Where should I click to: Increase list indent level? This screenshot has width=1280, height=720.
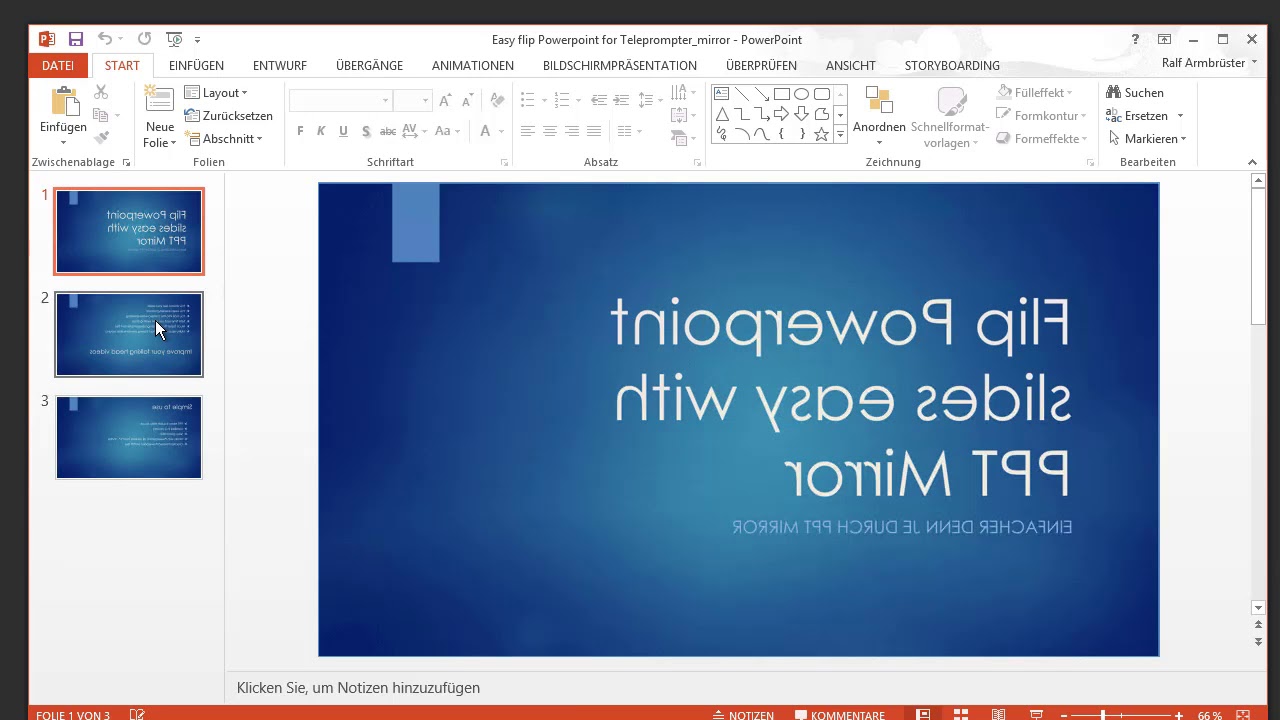(x=621, y=100)
